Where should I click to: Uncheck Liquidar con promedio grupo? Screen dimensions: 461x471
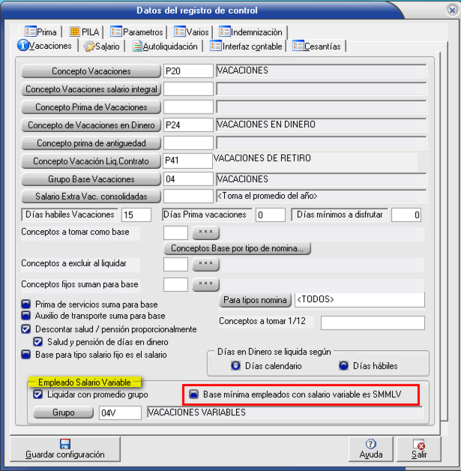click(38, 394)
